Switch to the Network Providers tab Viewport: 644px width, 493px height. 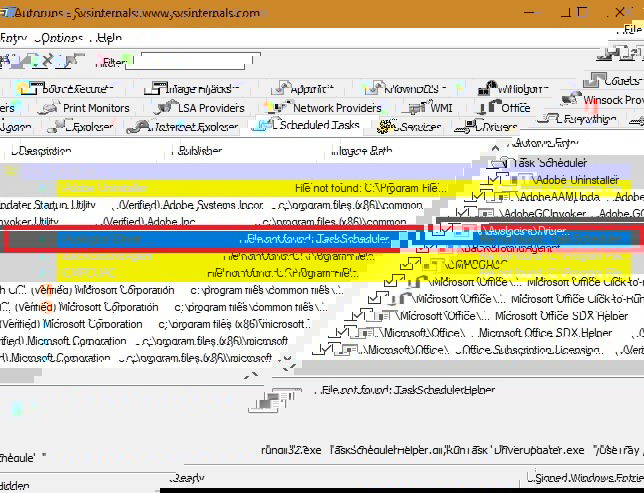[x=324, y=108]
